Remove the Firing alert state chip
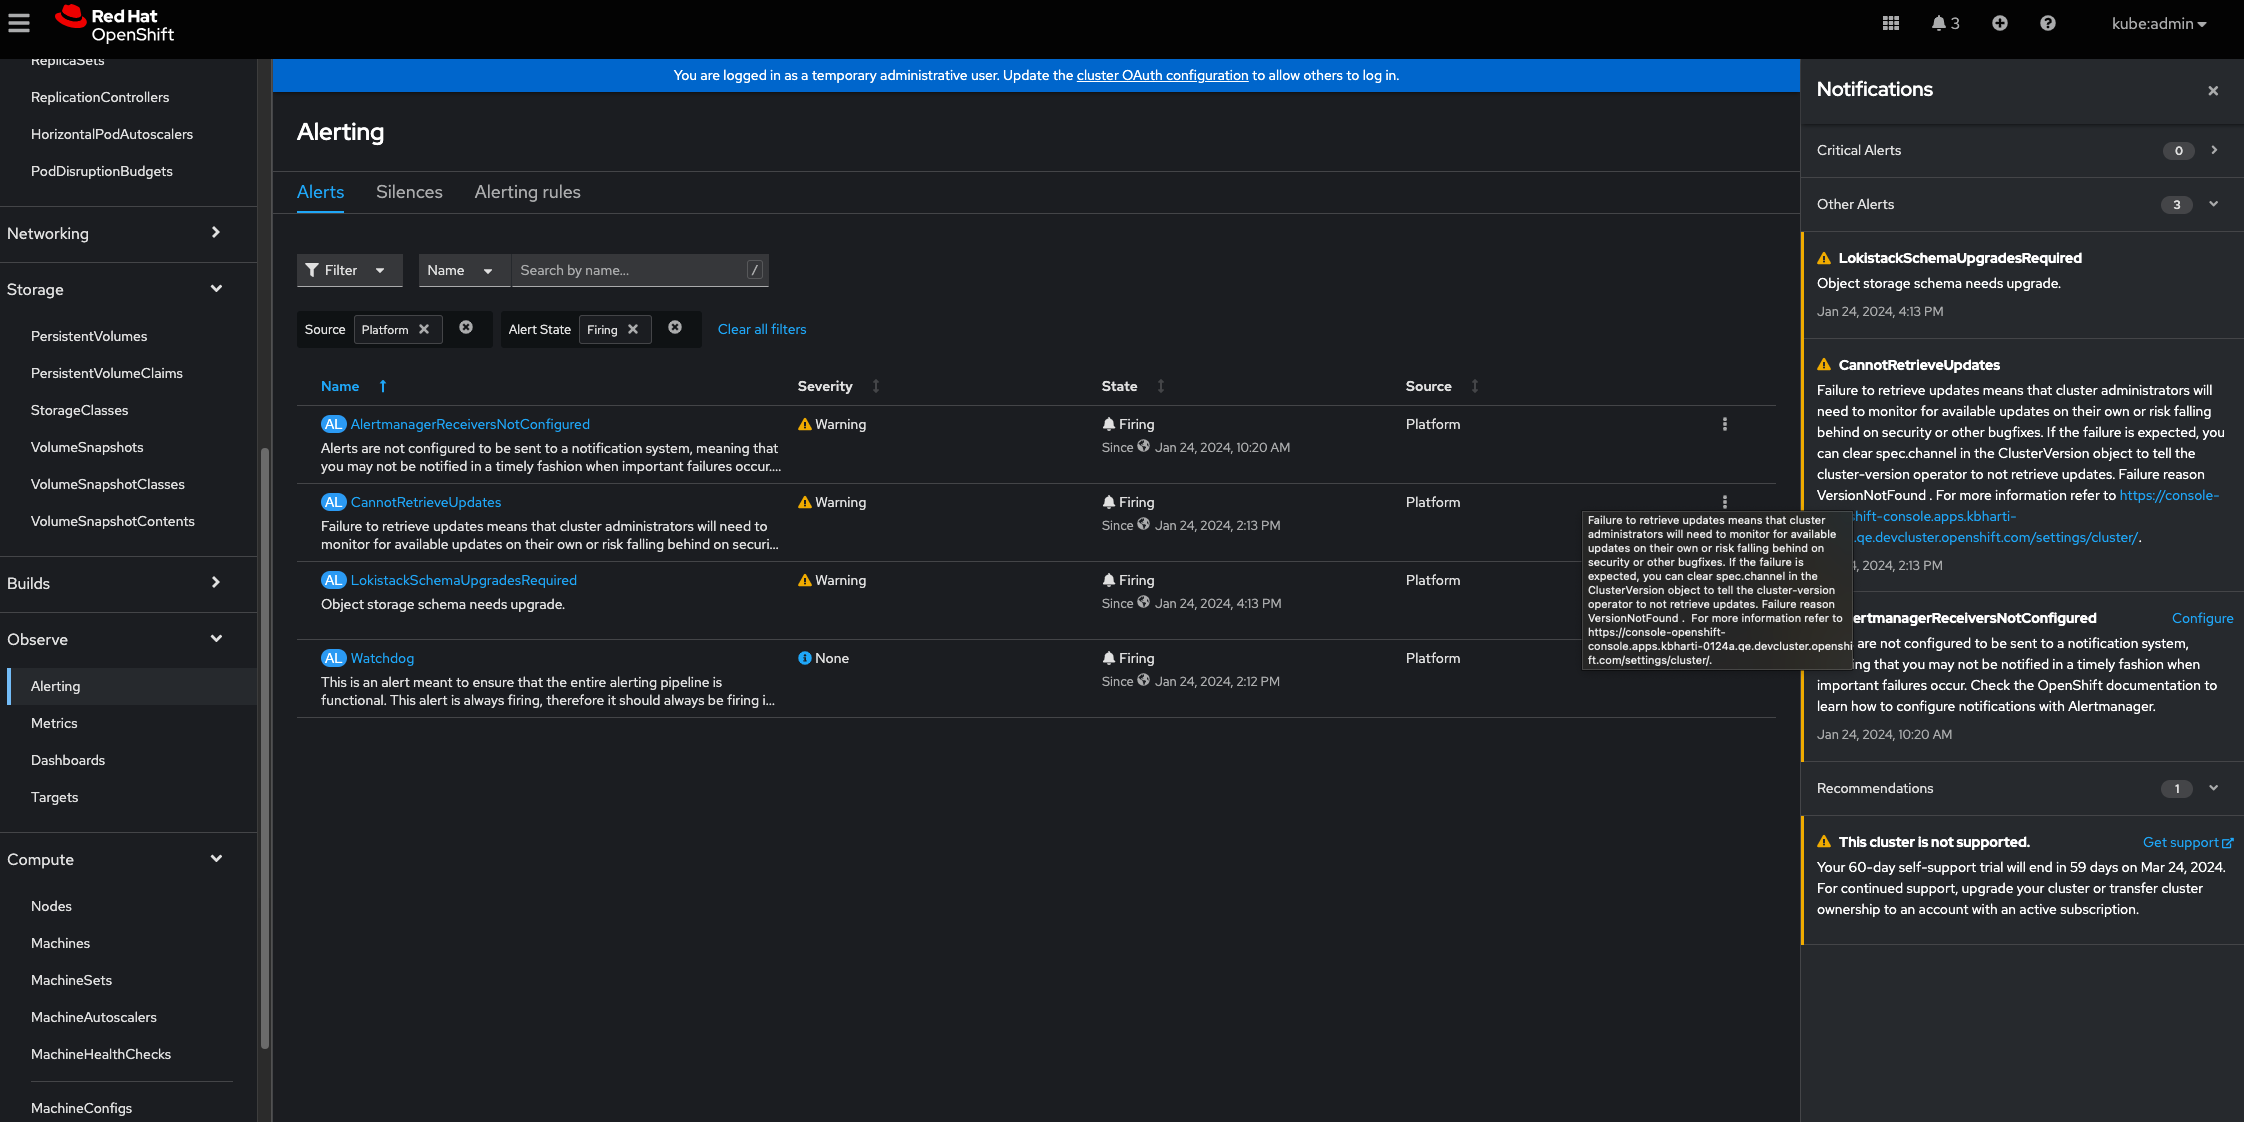This screenshot has width=2244, height=1122. click(x=633, y=329)
